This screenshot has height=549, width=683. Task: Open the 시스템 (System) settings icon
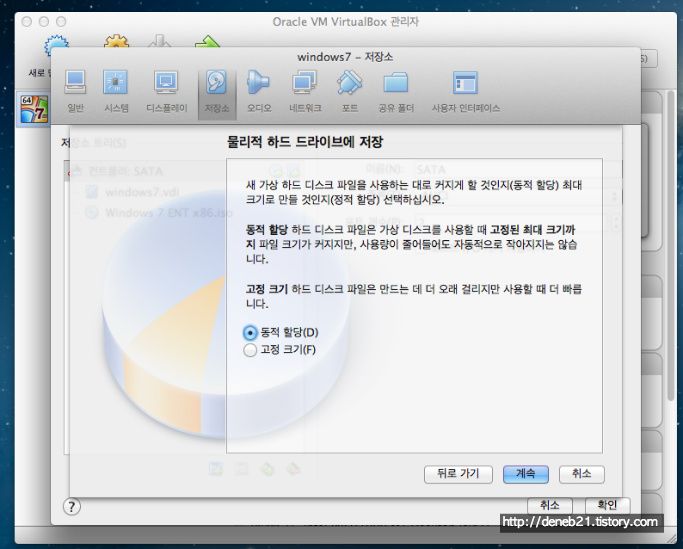pyautogui.click(x=116, y=91)
